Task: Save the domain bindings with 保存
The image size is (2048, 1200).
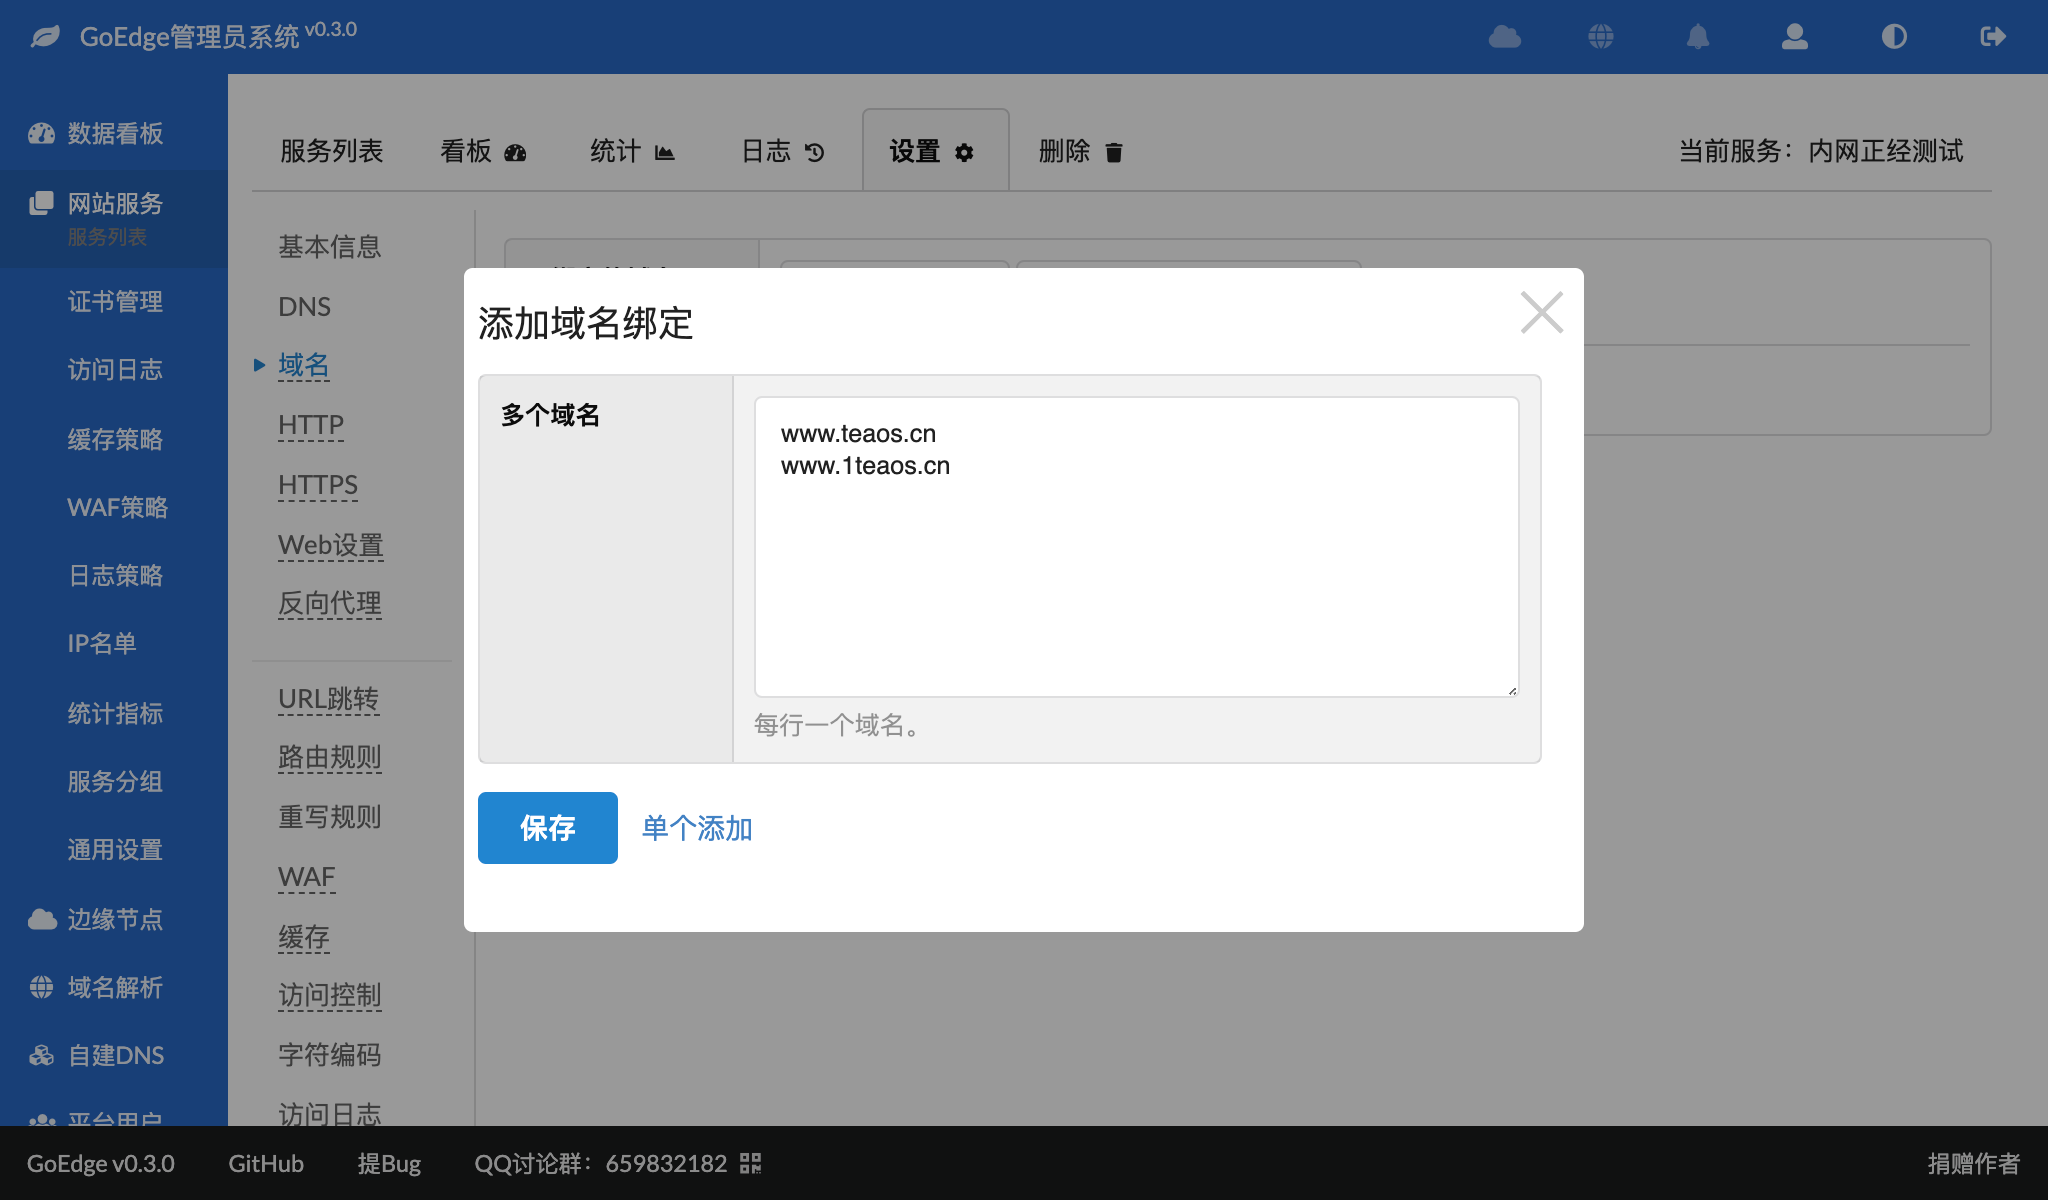Action: pos(548,828)
